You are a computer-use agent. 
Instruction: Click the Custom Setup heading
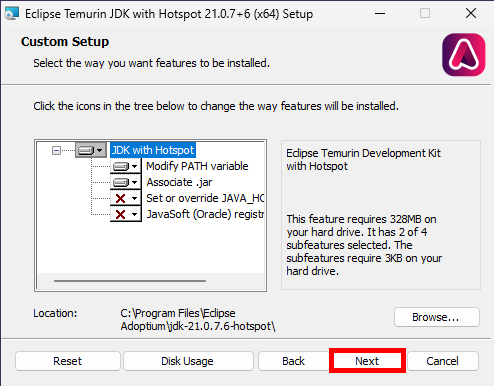coord(65,42)
